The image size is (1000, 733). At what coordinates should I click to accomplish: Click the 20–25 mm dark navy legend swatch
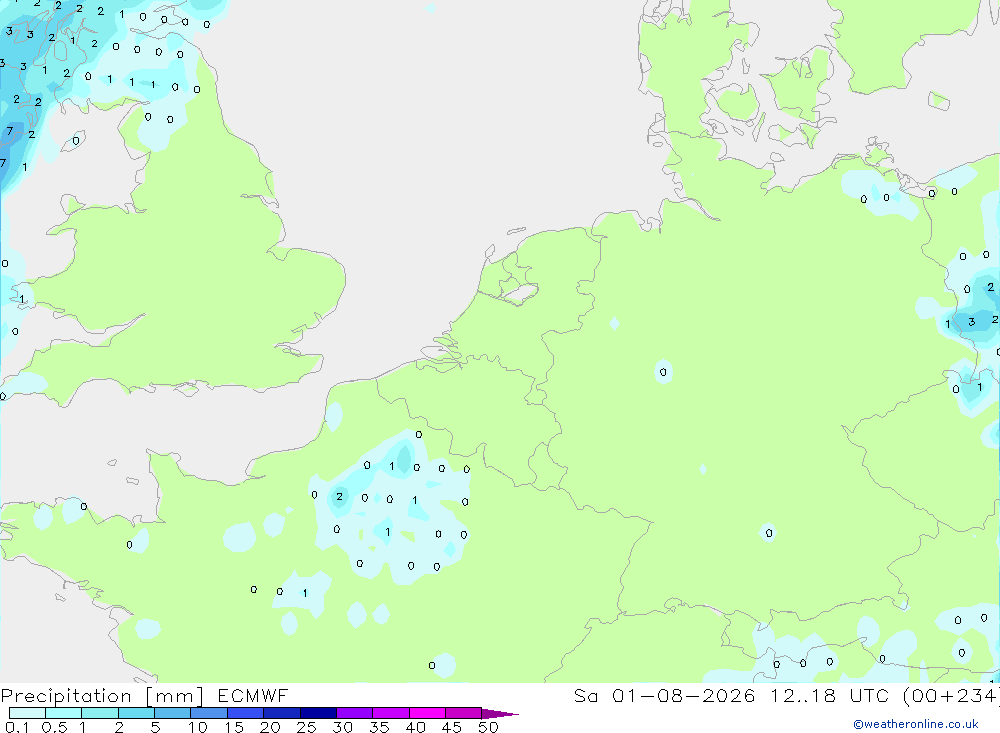(281, 713)
